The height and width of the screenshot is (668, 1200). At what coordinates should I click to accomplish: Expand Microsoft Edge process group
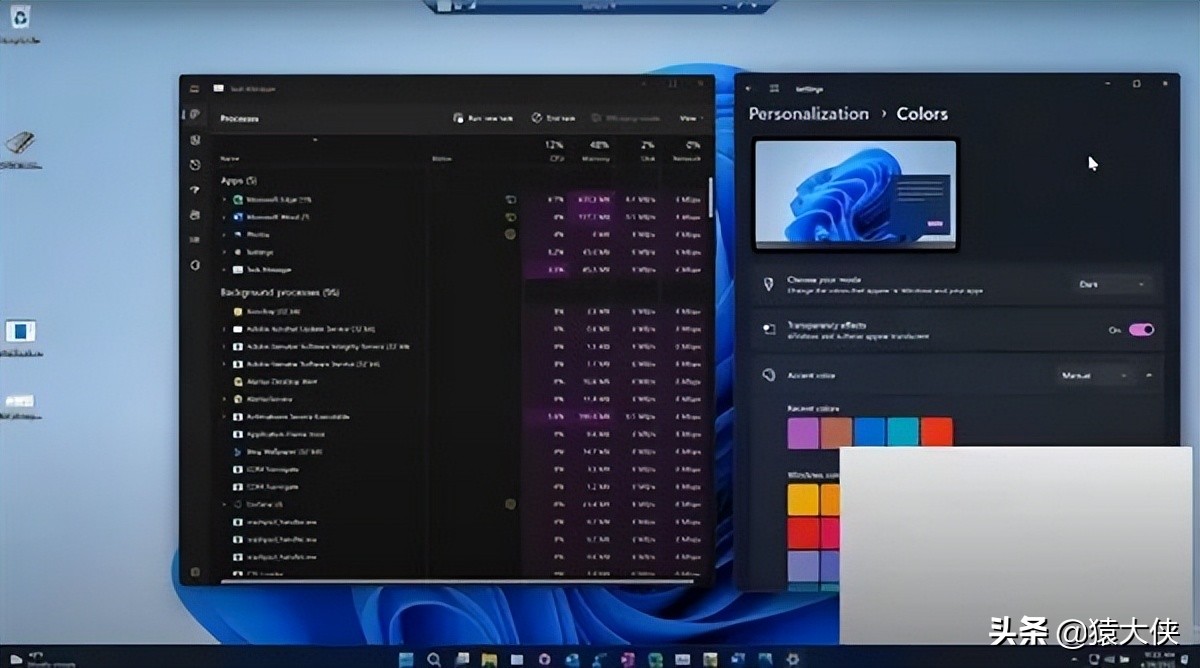pyautogui.click(x=224, y=200)
